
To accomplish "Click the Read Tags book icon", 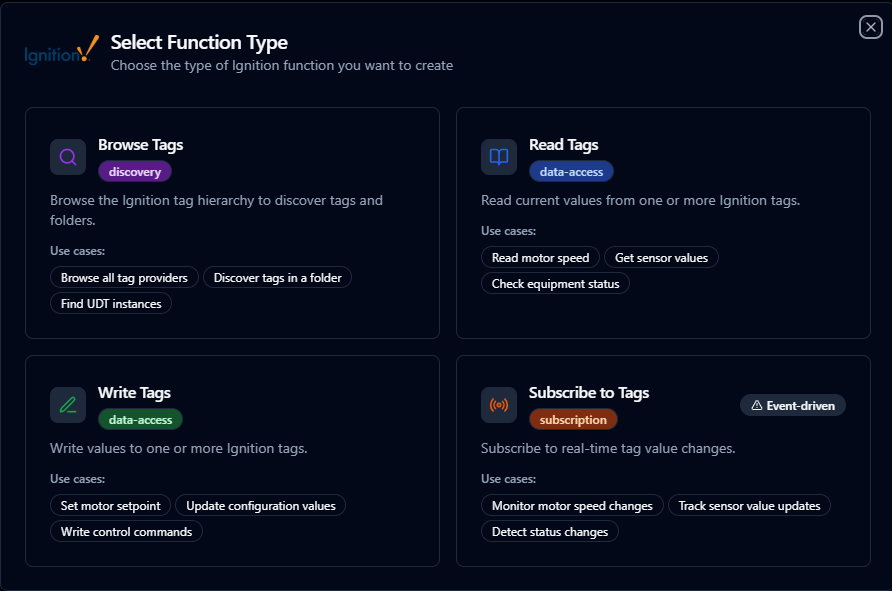I will click(499, 157).
